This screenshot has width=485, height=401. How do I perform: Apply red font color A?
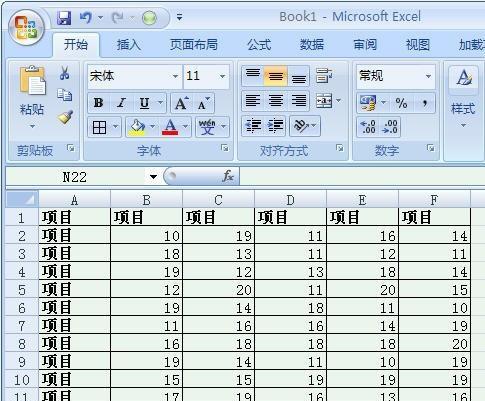[170, 127]
